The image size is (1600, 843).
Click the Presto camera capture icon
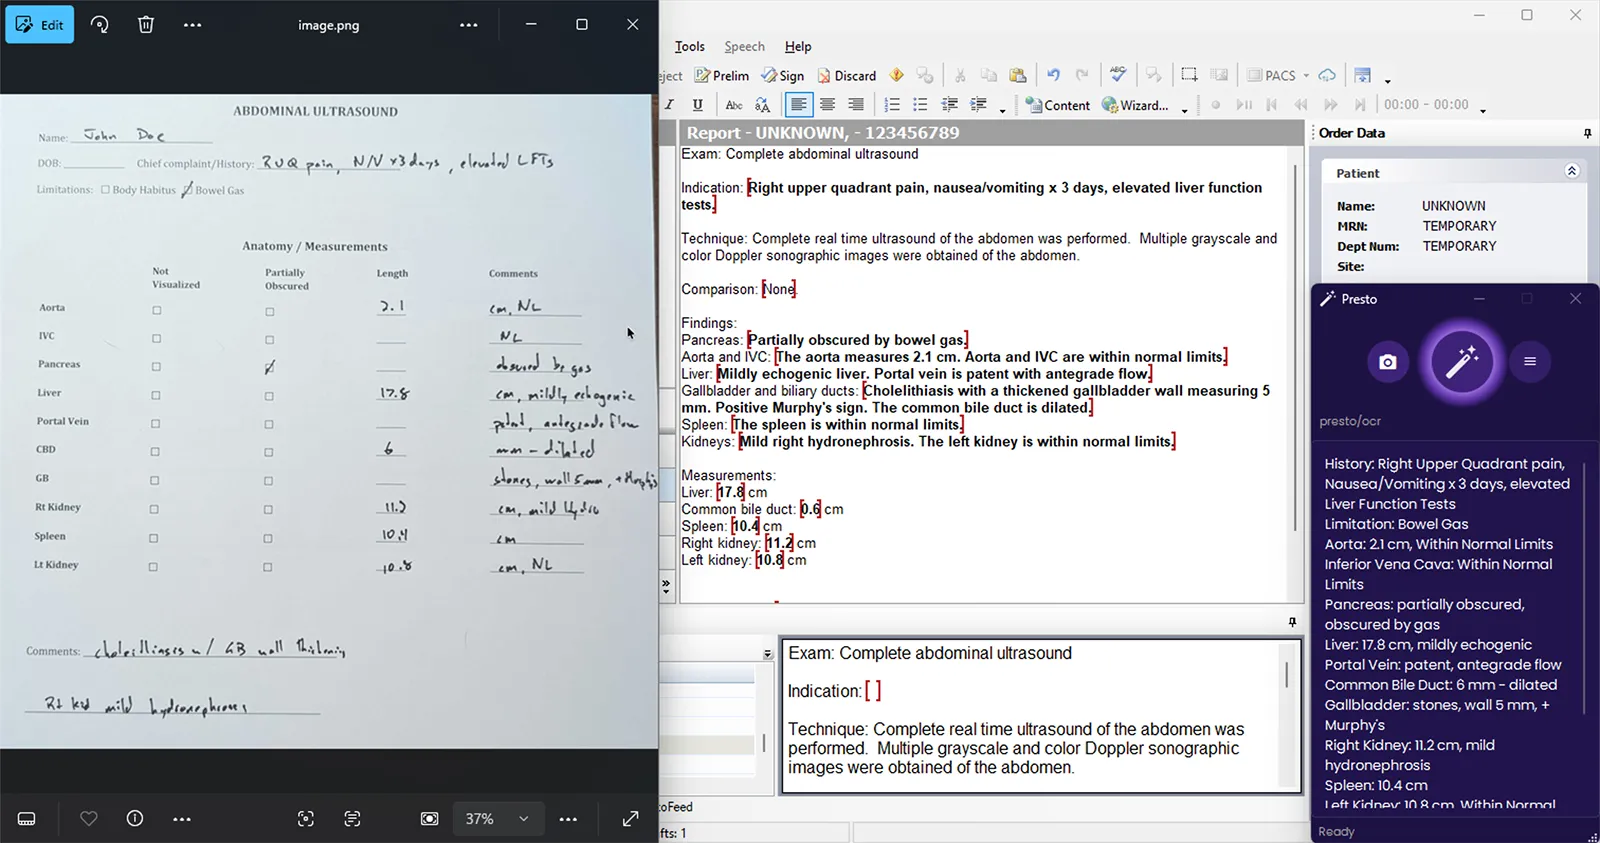[1388, 362]
